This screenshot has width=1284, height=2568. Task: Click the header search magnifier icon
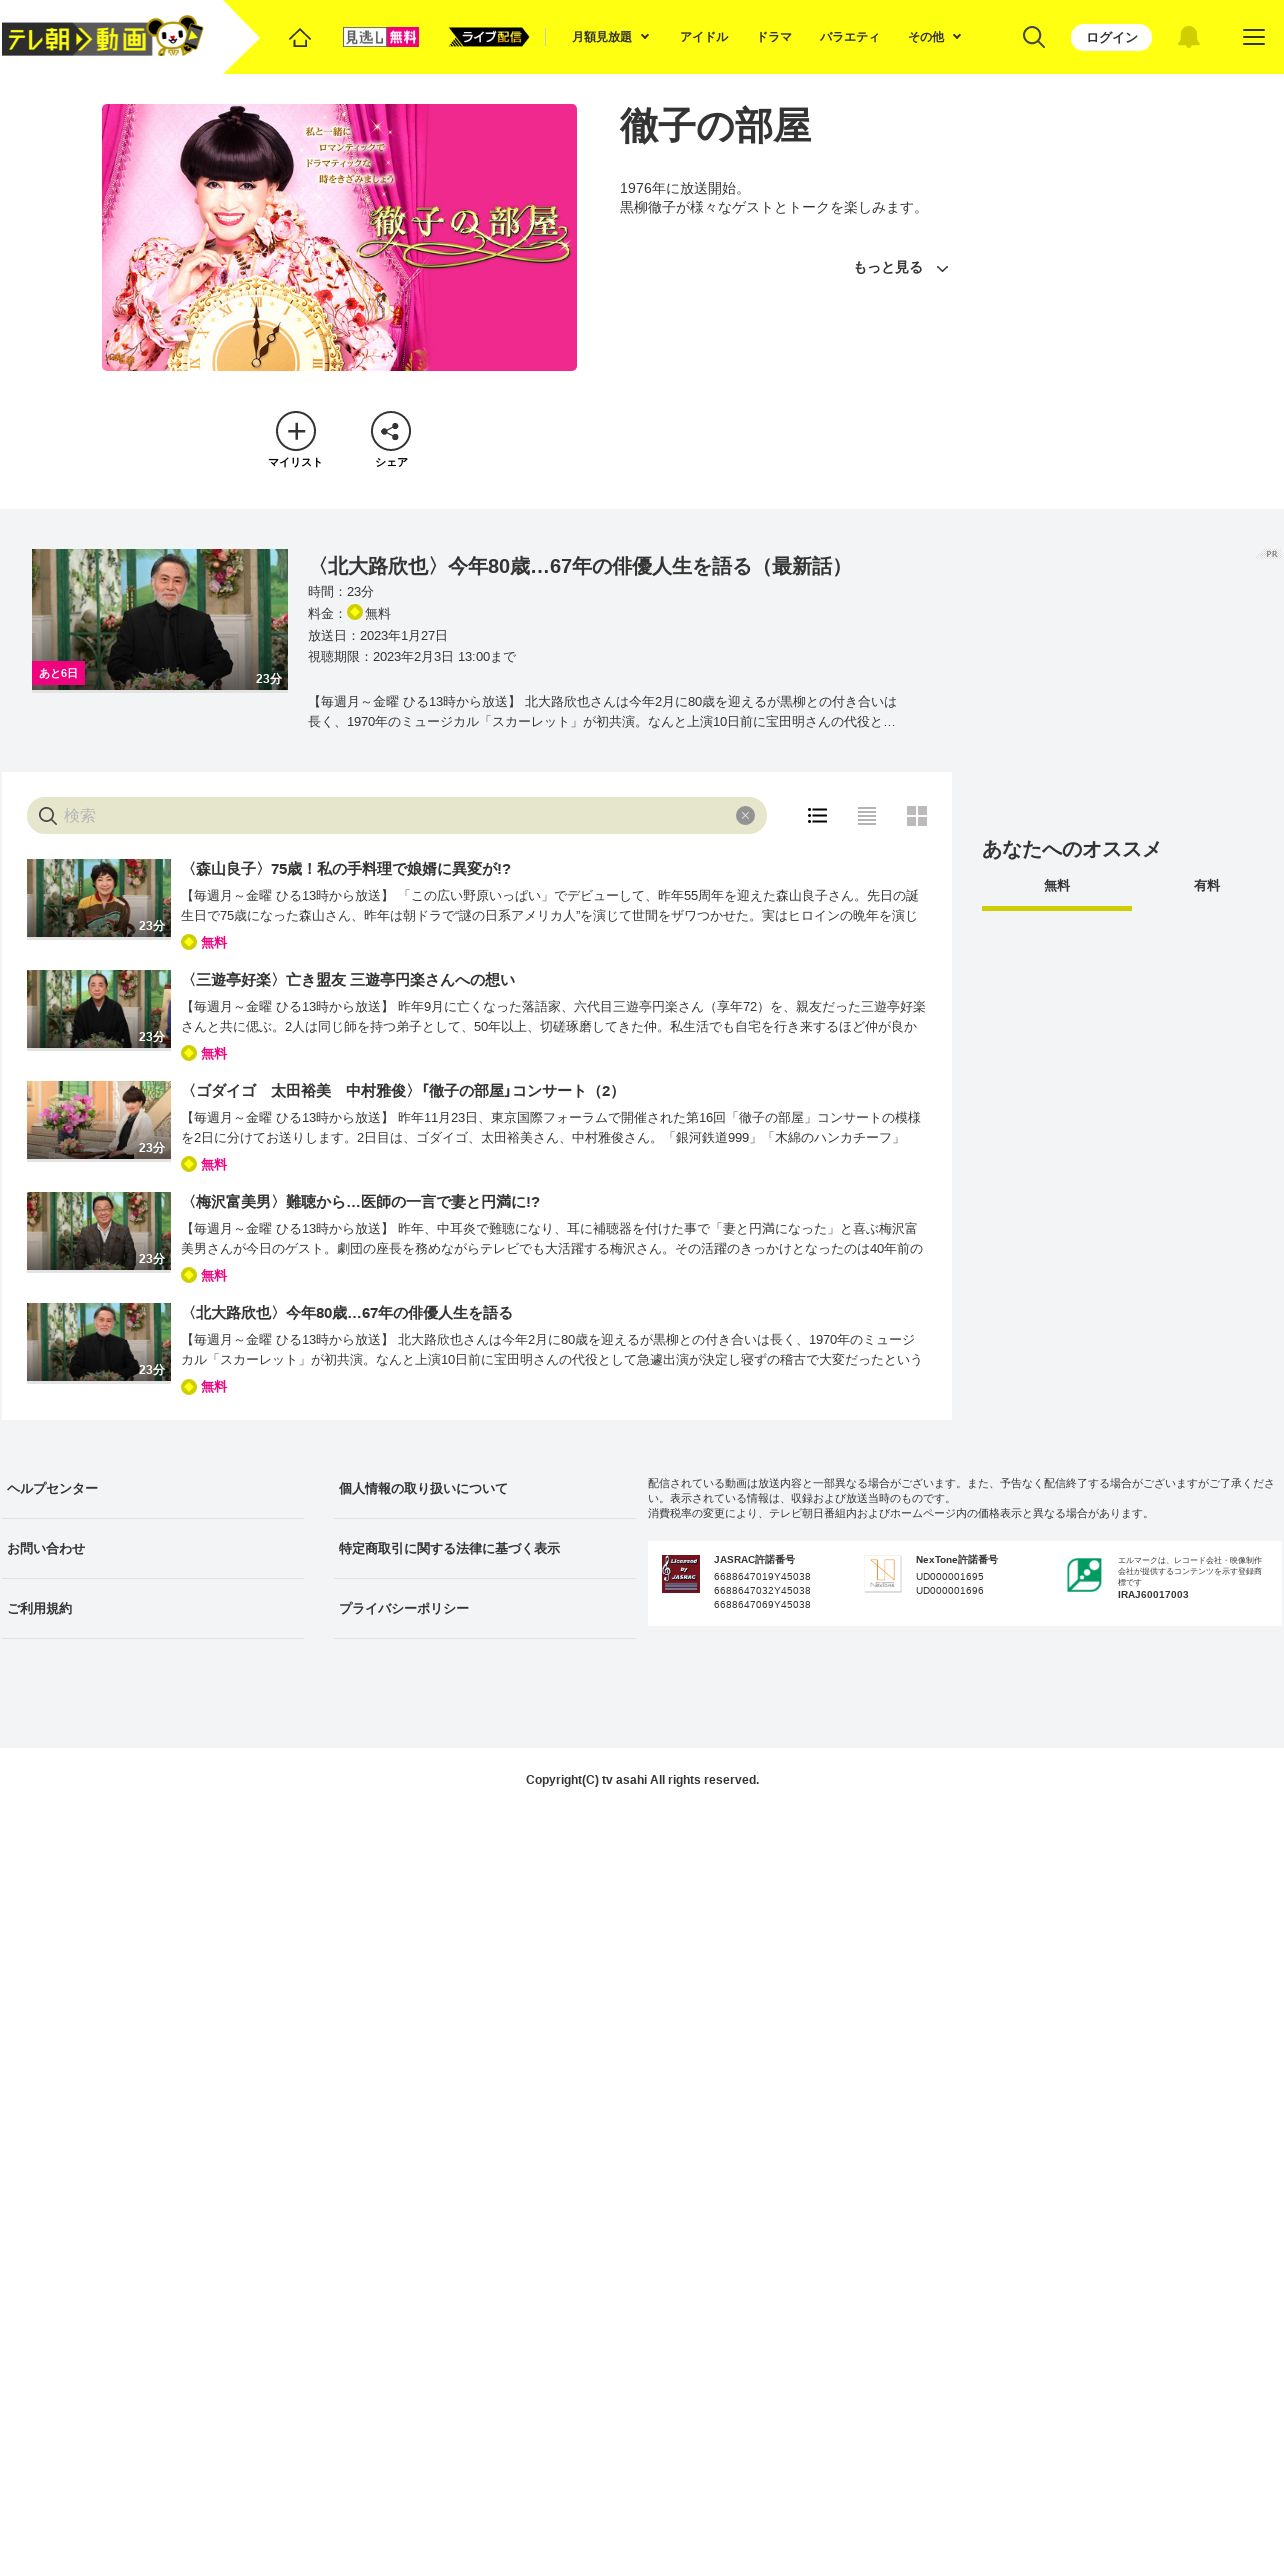(x=1034, y=37)
